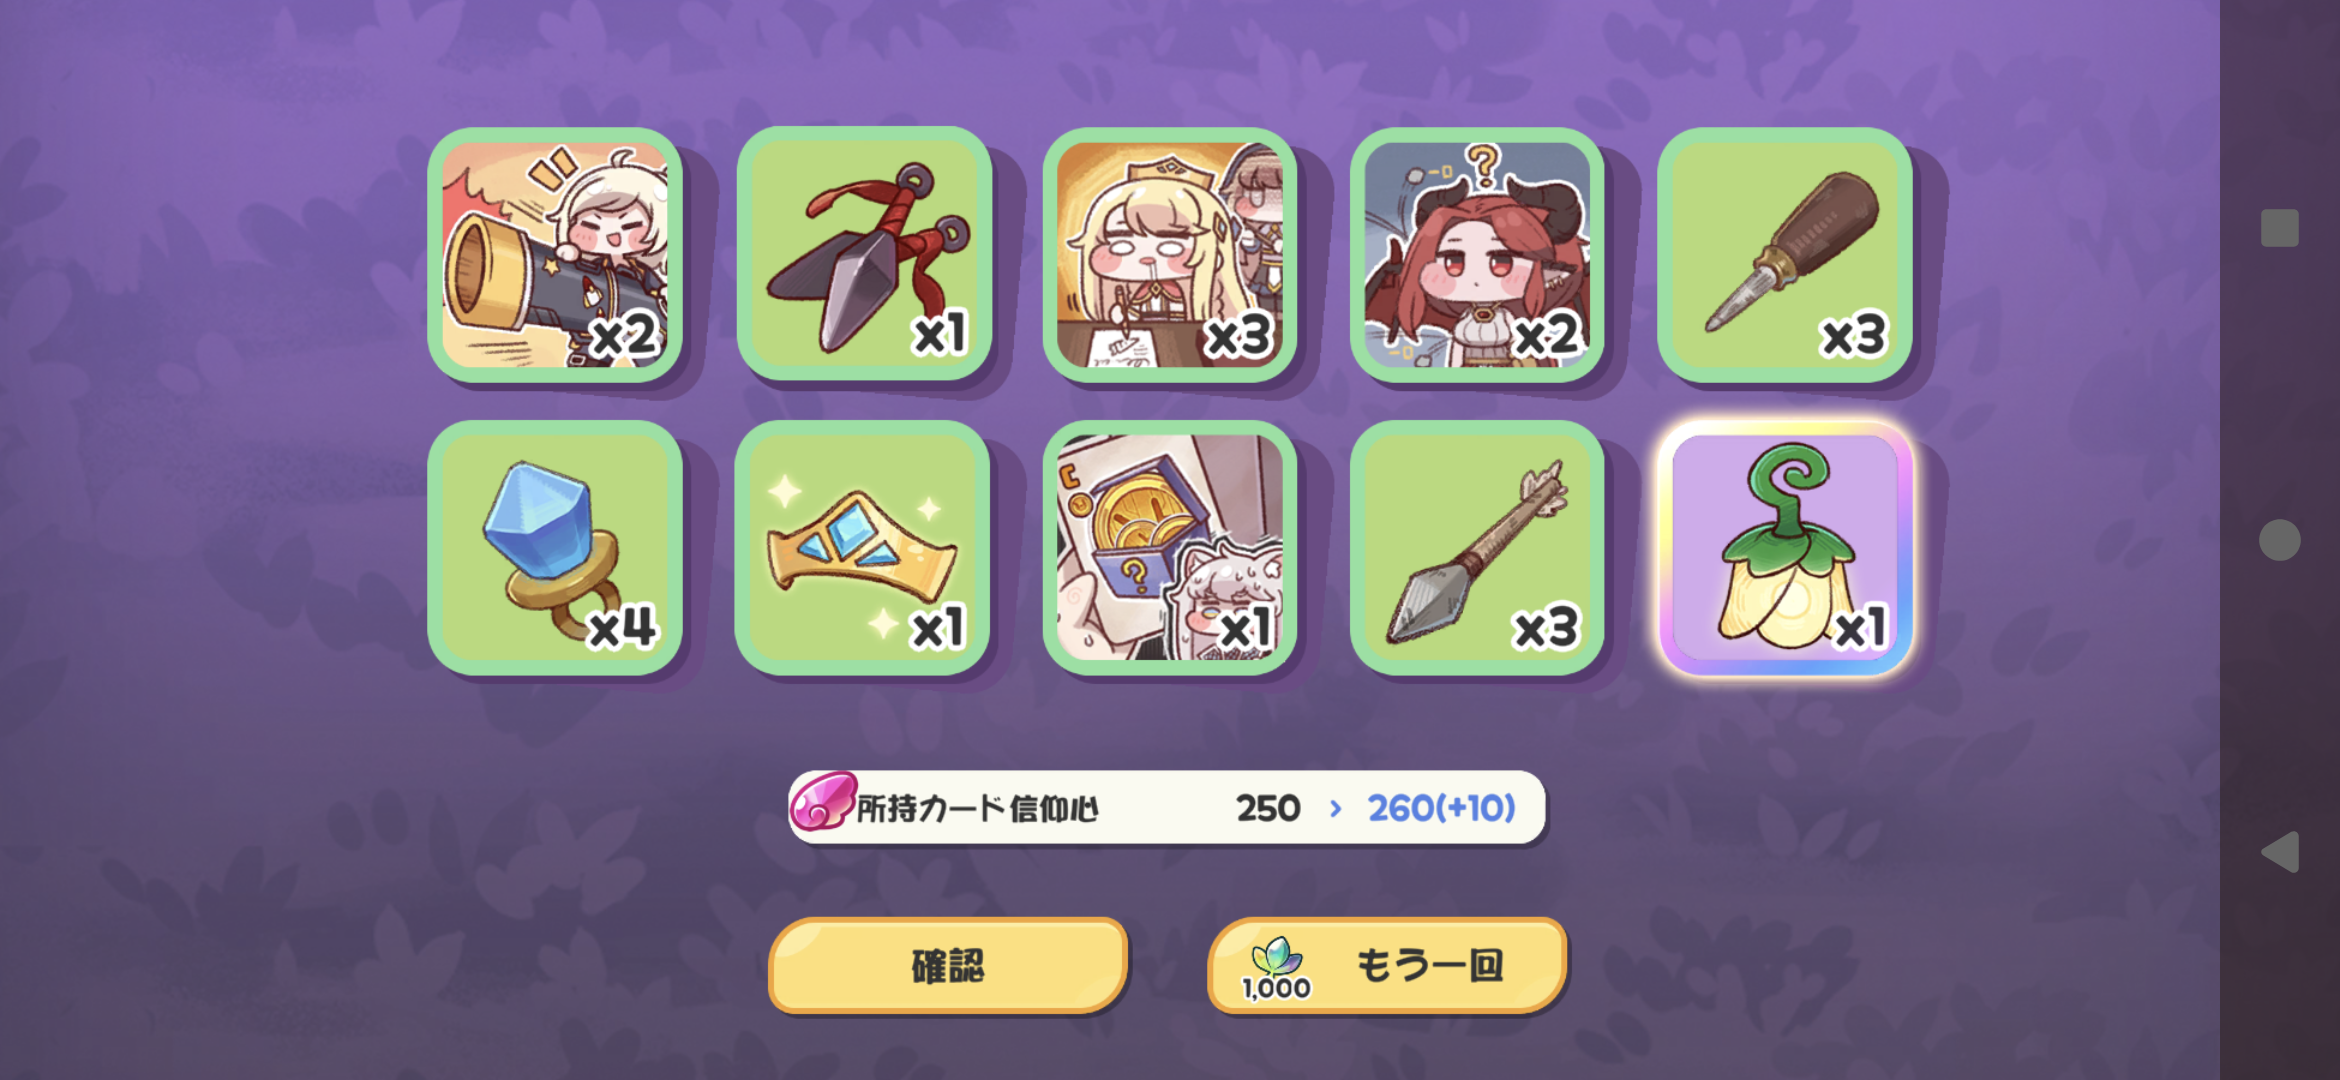2340x1080 pixels.
Task: Tap the stone-tipped spear item
Action: click(1477, 548)
